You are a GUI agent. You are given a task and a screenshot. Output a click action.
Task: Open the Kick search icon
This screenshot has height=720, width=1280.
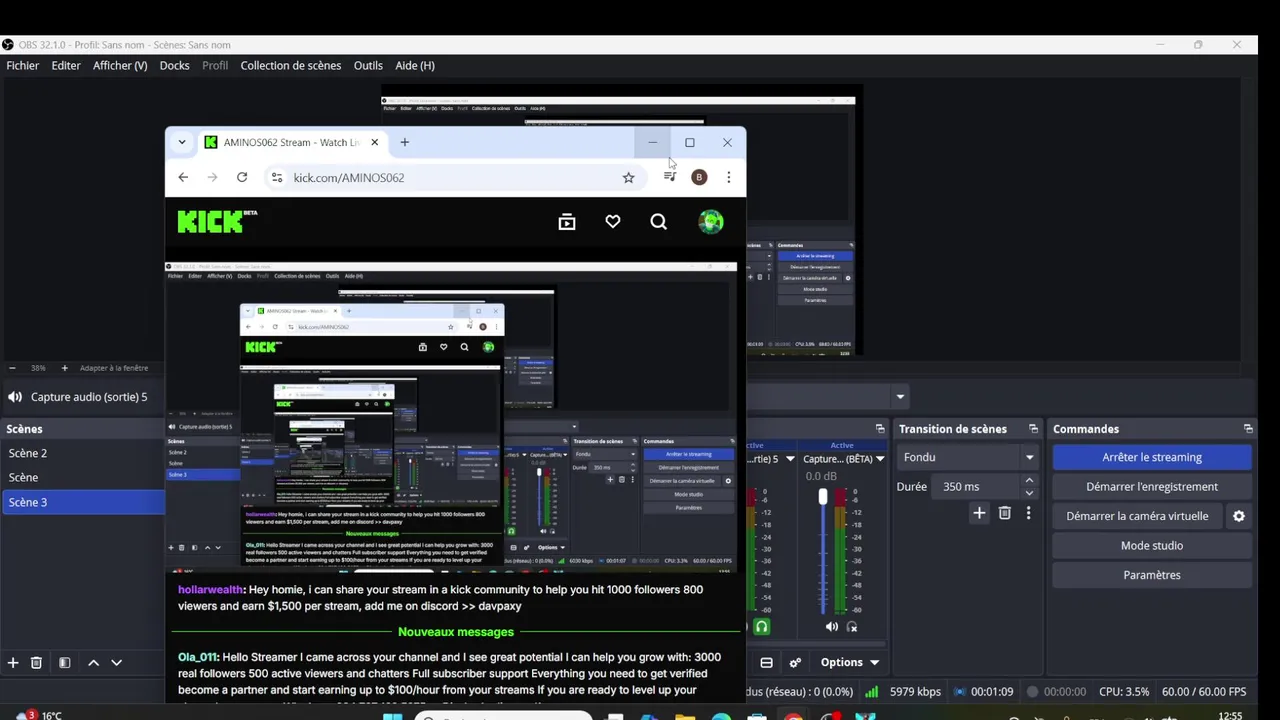[x=658, y=222]
